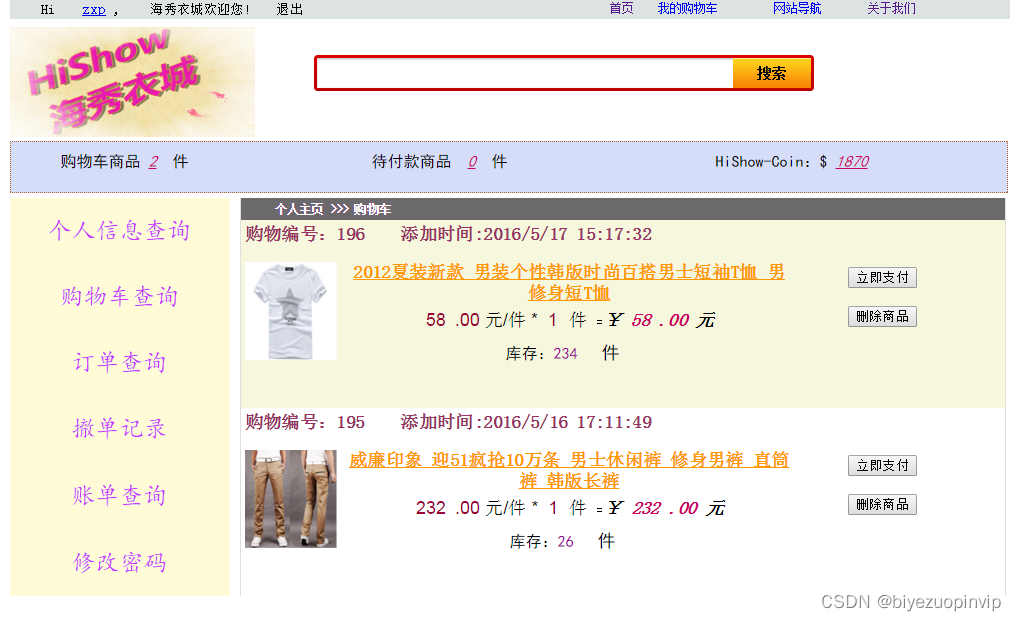Click the white T-shirt product thumbnail

tap(290, 310)
